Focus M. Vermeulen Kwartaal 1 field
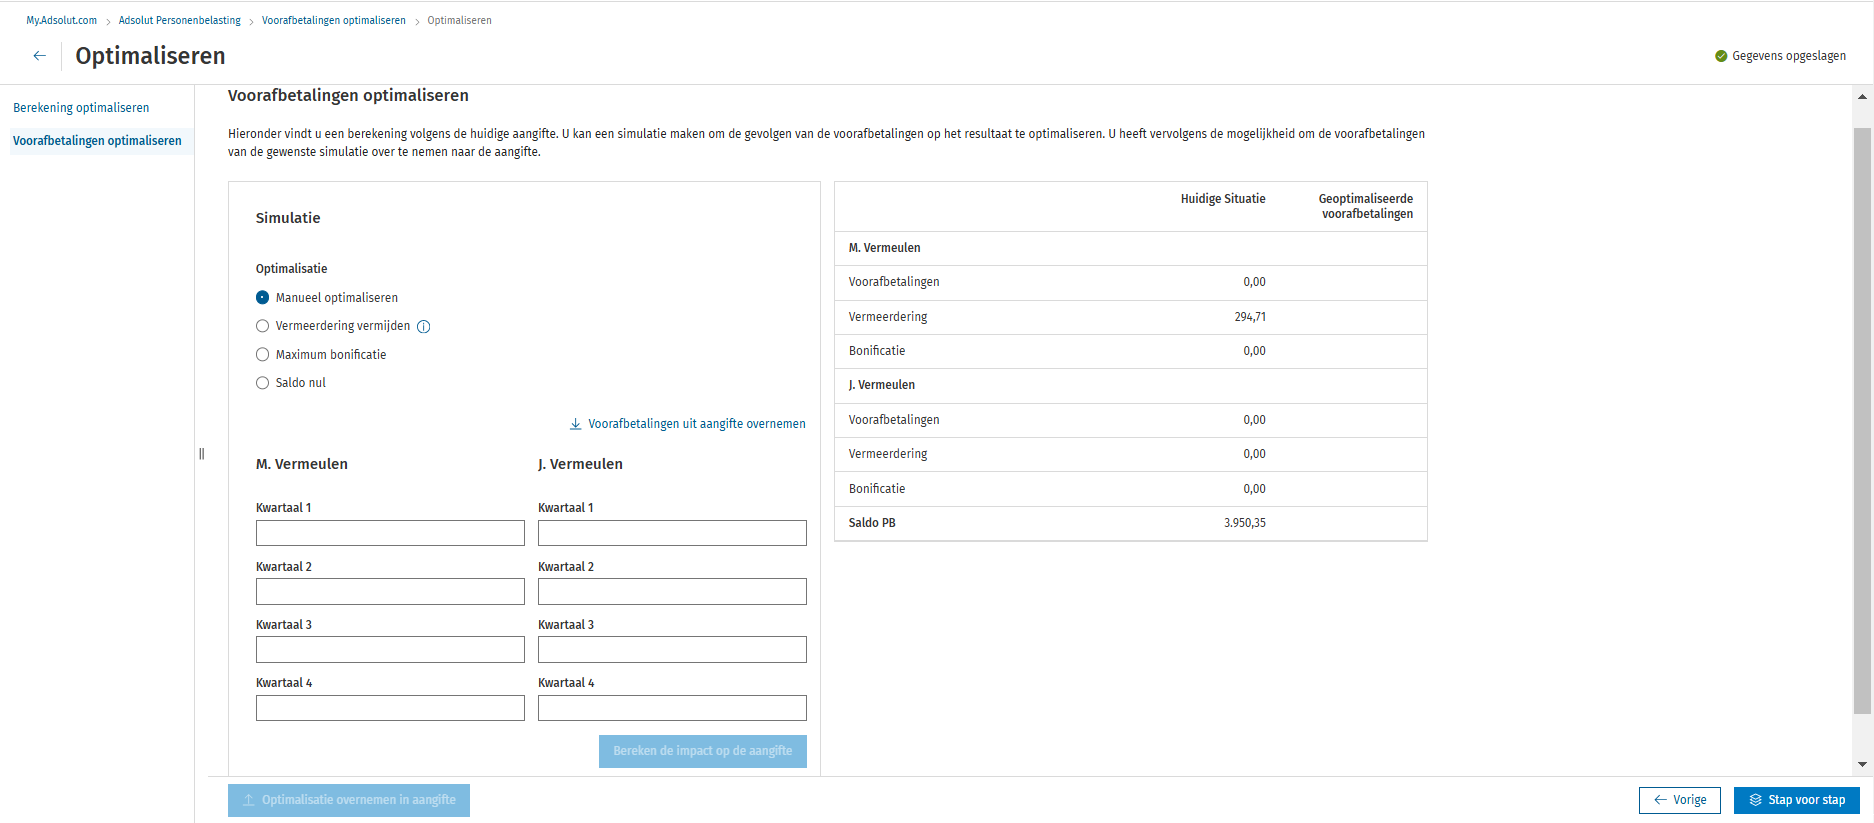This screenshot has width=1874, height=823. 390,533
